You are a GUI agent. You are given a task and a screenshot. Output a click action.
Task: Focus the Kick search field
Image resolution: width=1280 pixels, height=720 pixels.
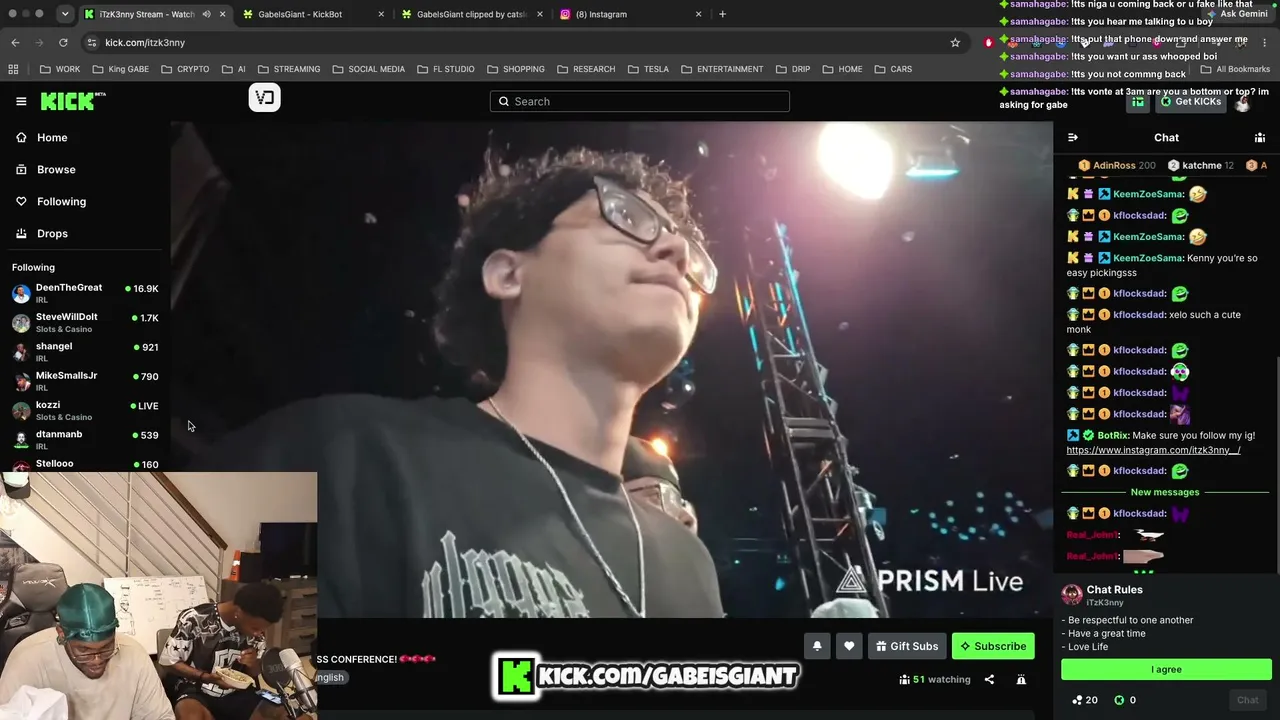[x=640, y=101]
